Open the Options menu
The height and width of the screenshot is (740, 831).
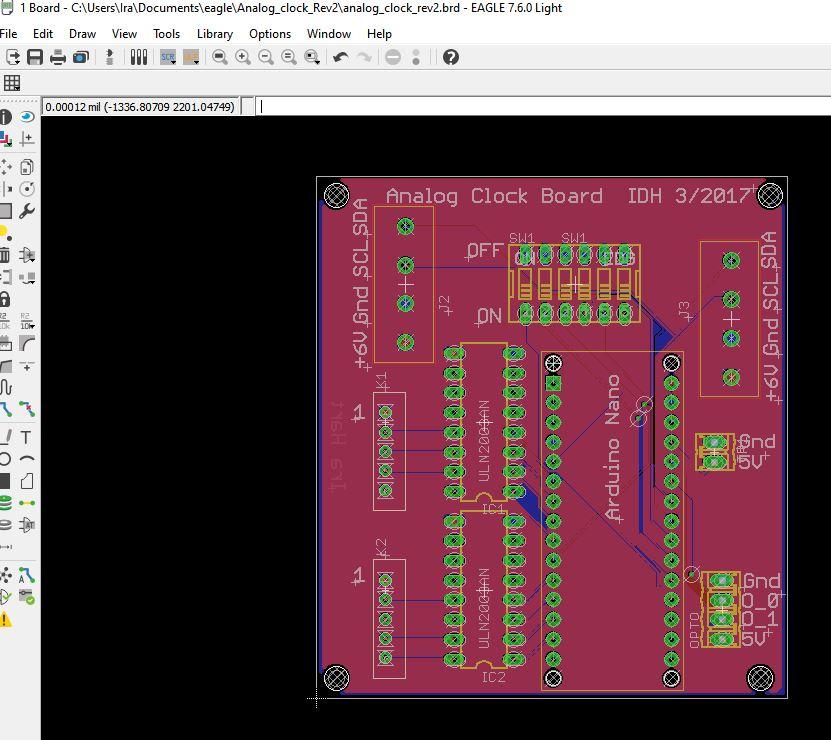(270, 34)
